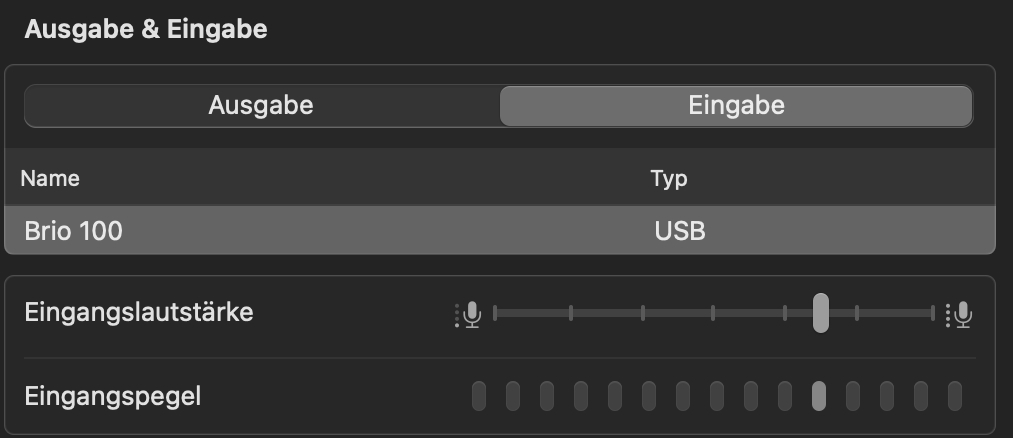The height and width of the screenshot is (438, 1013).
Task: Click the rightmost Eingangspegel level bar
Action: (x=955, y=396)
